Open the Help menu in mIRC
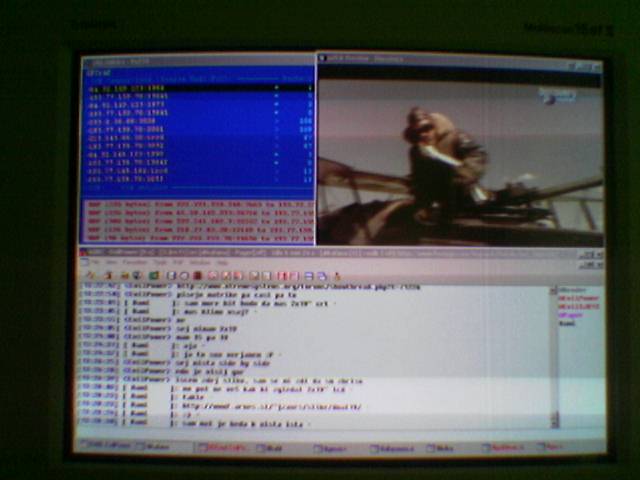 222,263
